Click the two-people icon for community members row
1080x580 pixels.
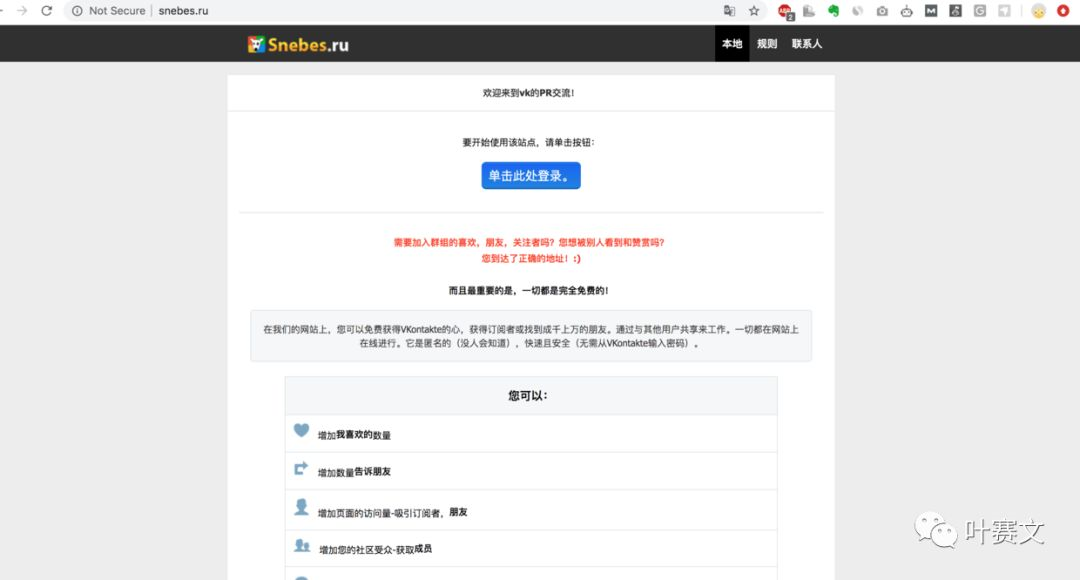tap(301, 547)
